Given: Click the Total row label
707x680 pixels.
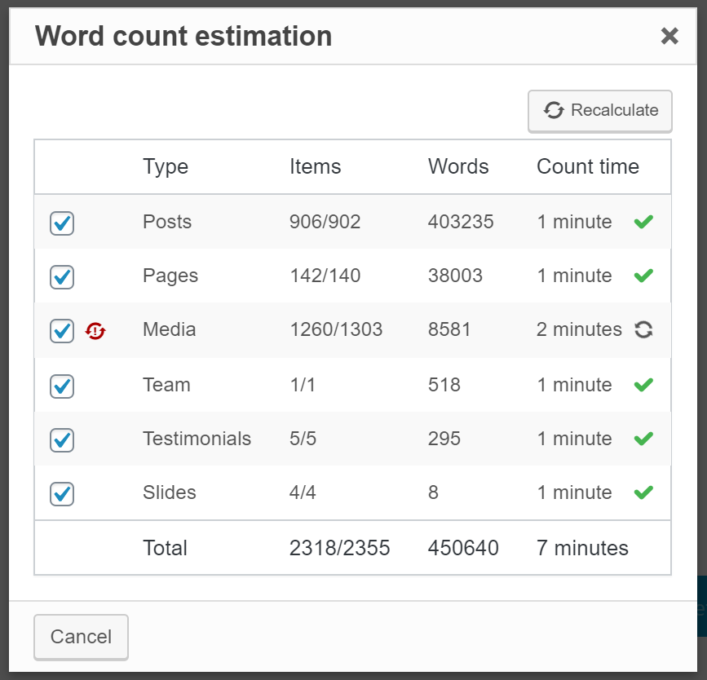Looking at the screenshot, I should 165,548.
